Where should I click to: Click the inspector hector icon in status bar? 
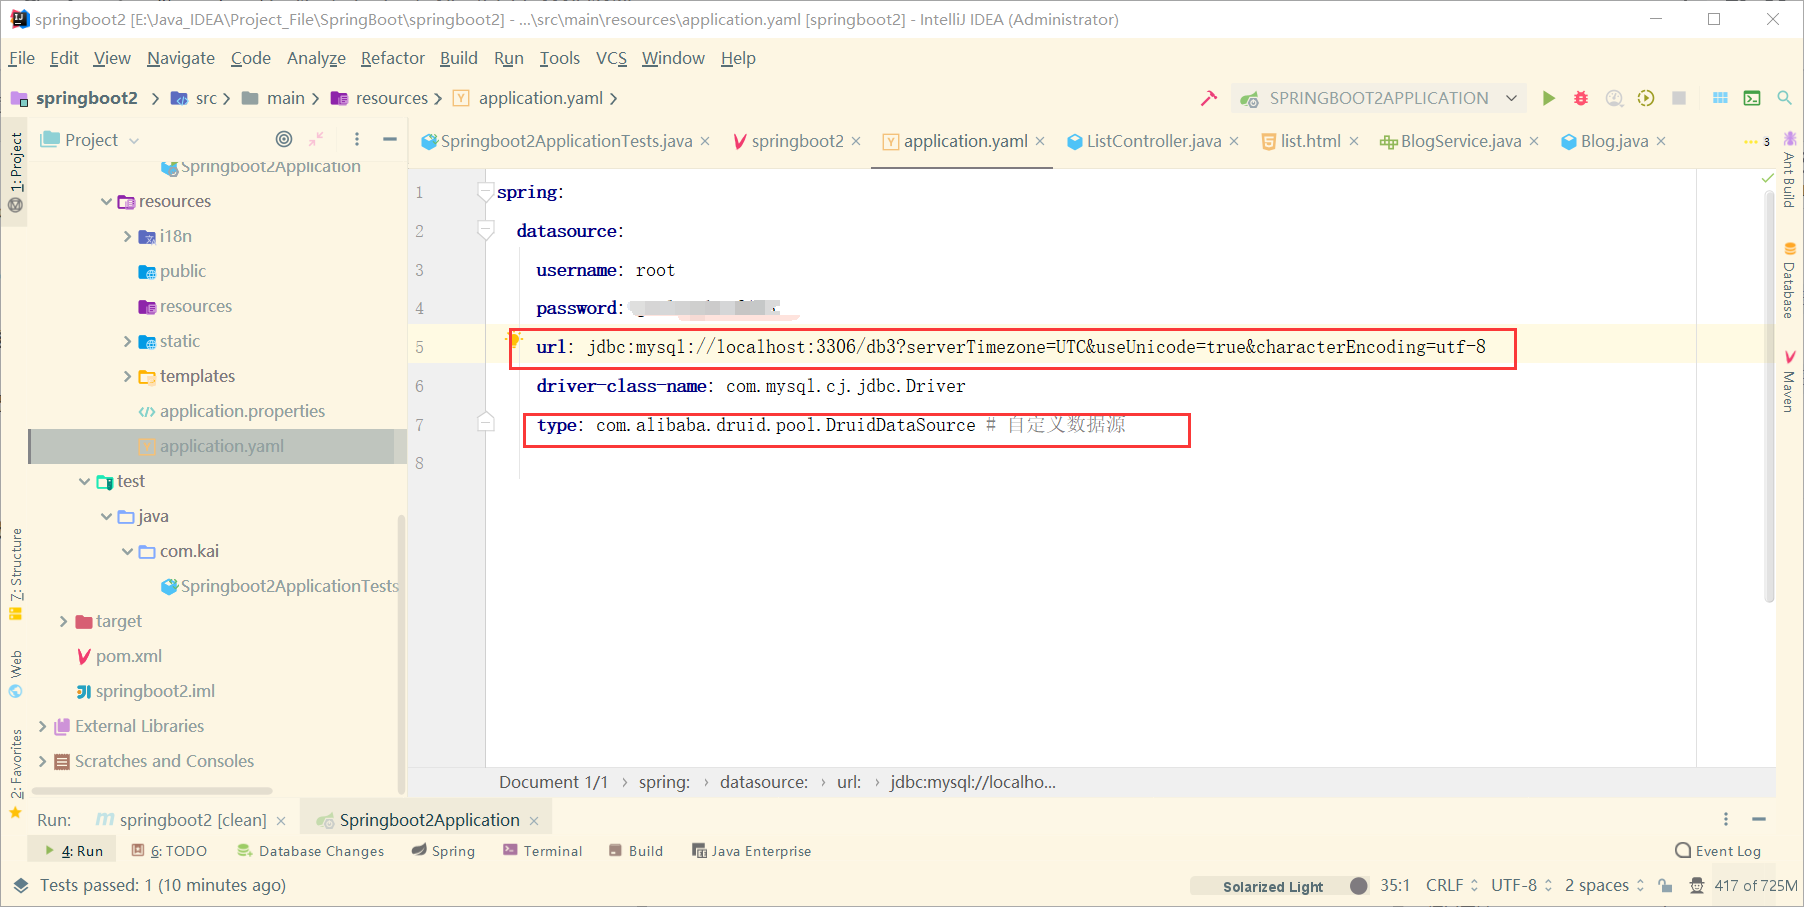(x=1697, y=885)
